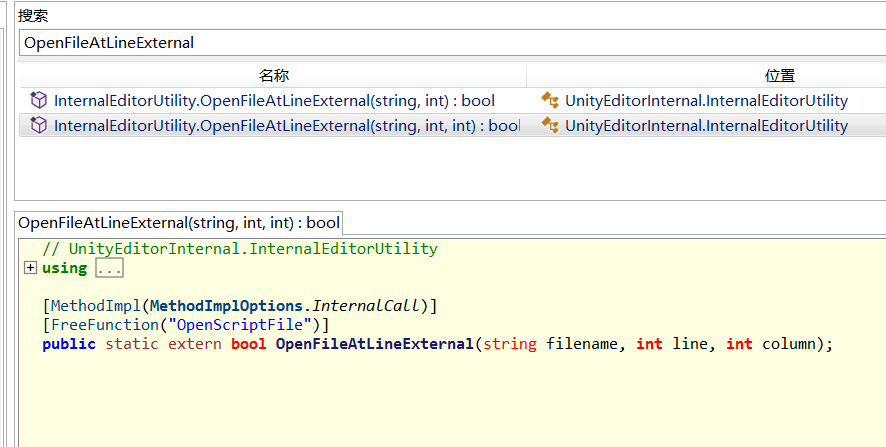Click first row's UnityEditorInternal.InternalEditorUtility location
Viewport: 886px width, 447px height.
coord(706,101)
